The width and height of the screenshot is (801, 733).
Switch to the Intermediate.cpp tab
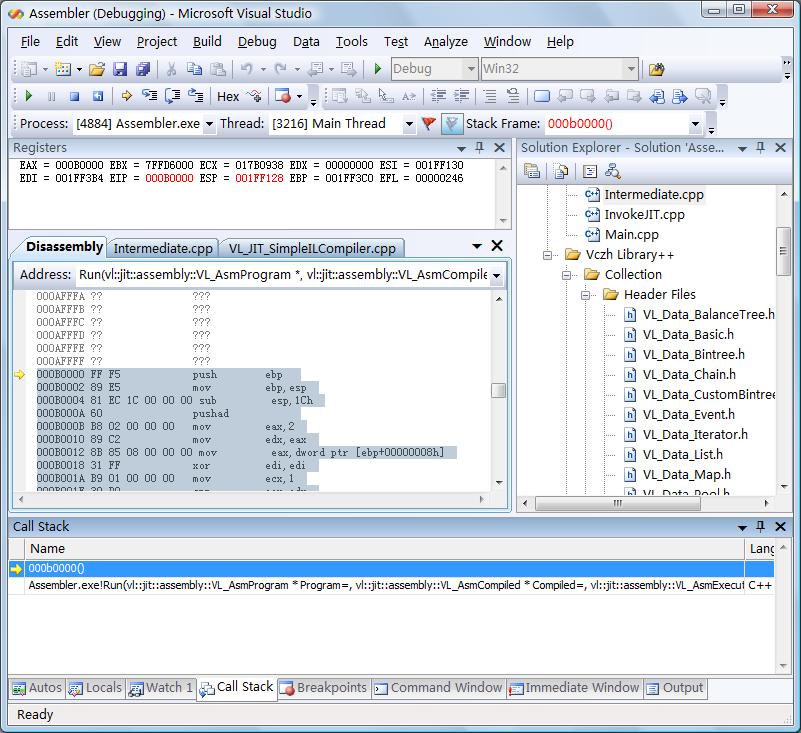tap(163, 248)
